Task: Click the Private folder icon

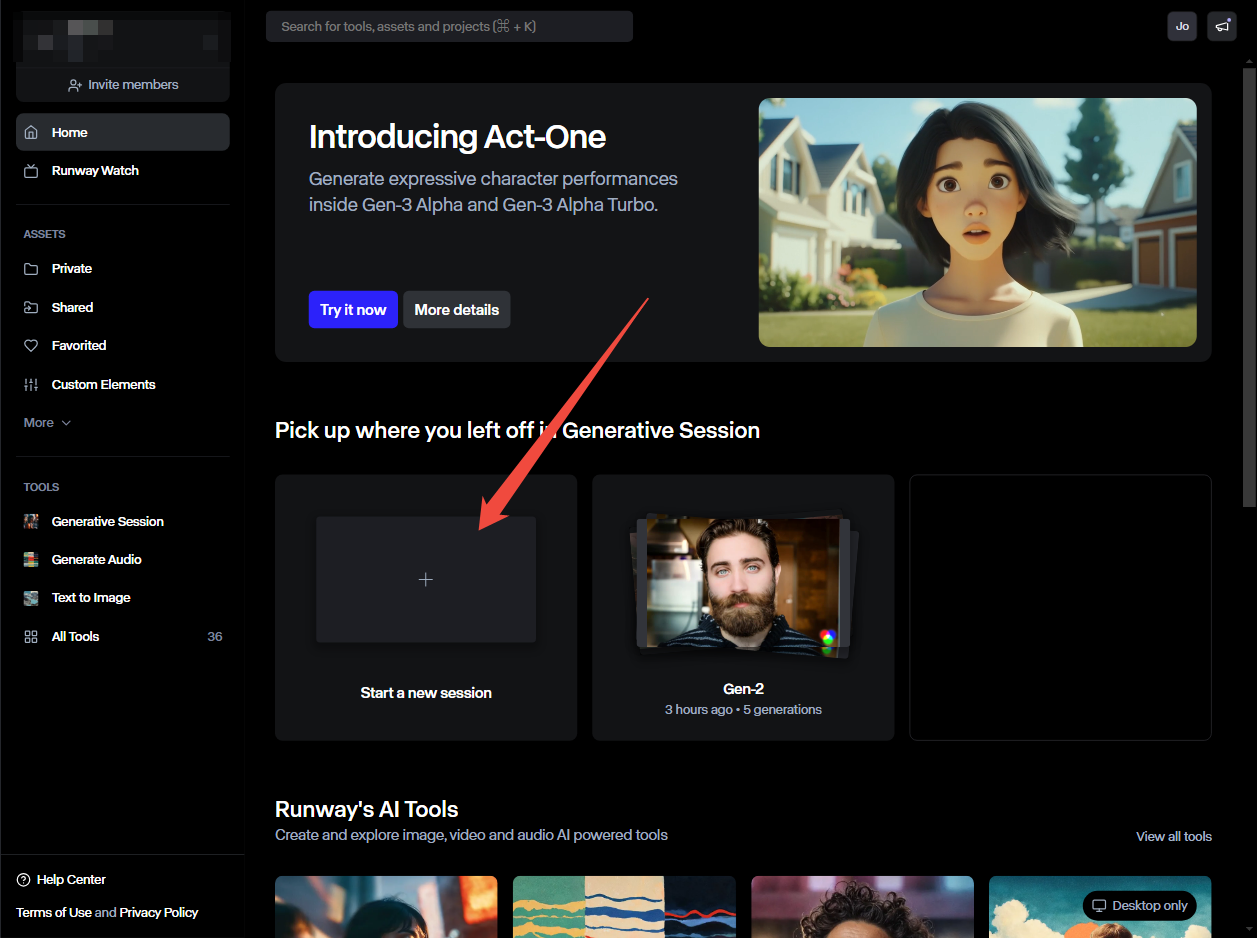Action: click(x=31, y=269)
